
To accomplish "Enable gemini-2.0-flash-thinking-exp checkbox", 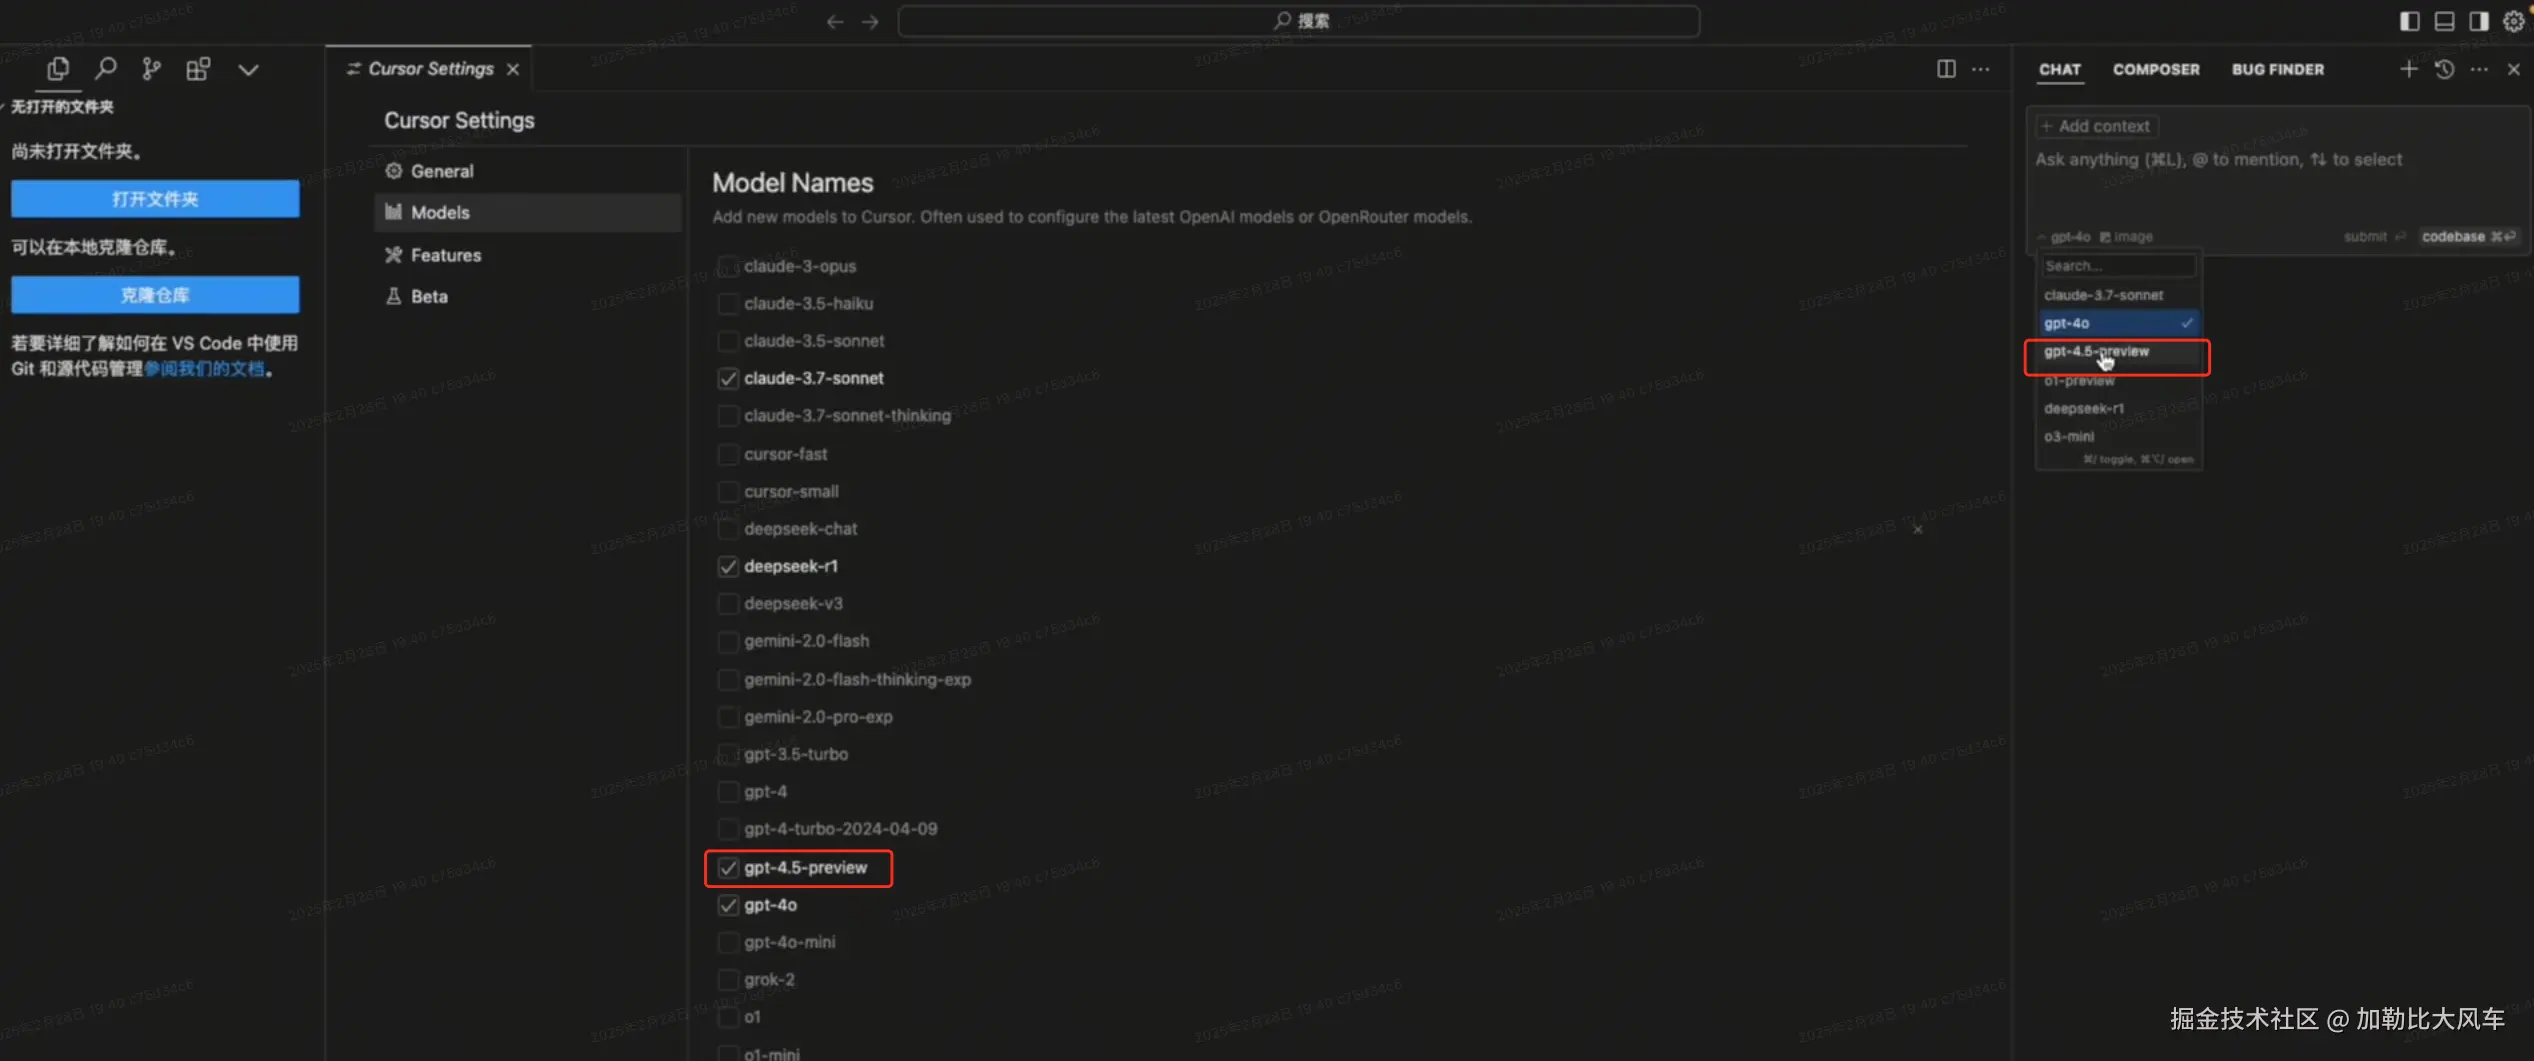I will click(728, 679).
